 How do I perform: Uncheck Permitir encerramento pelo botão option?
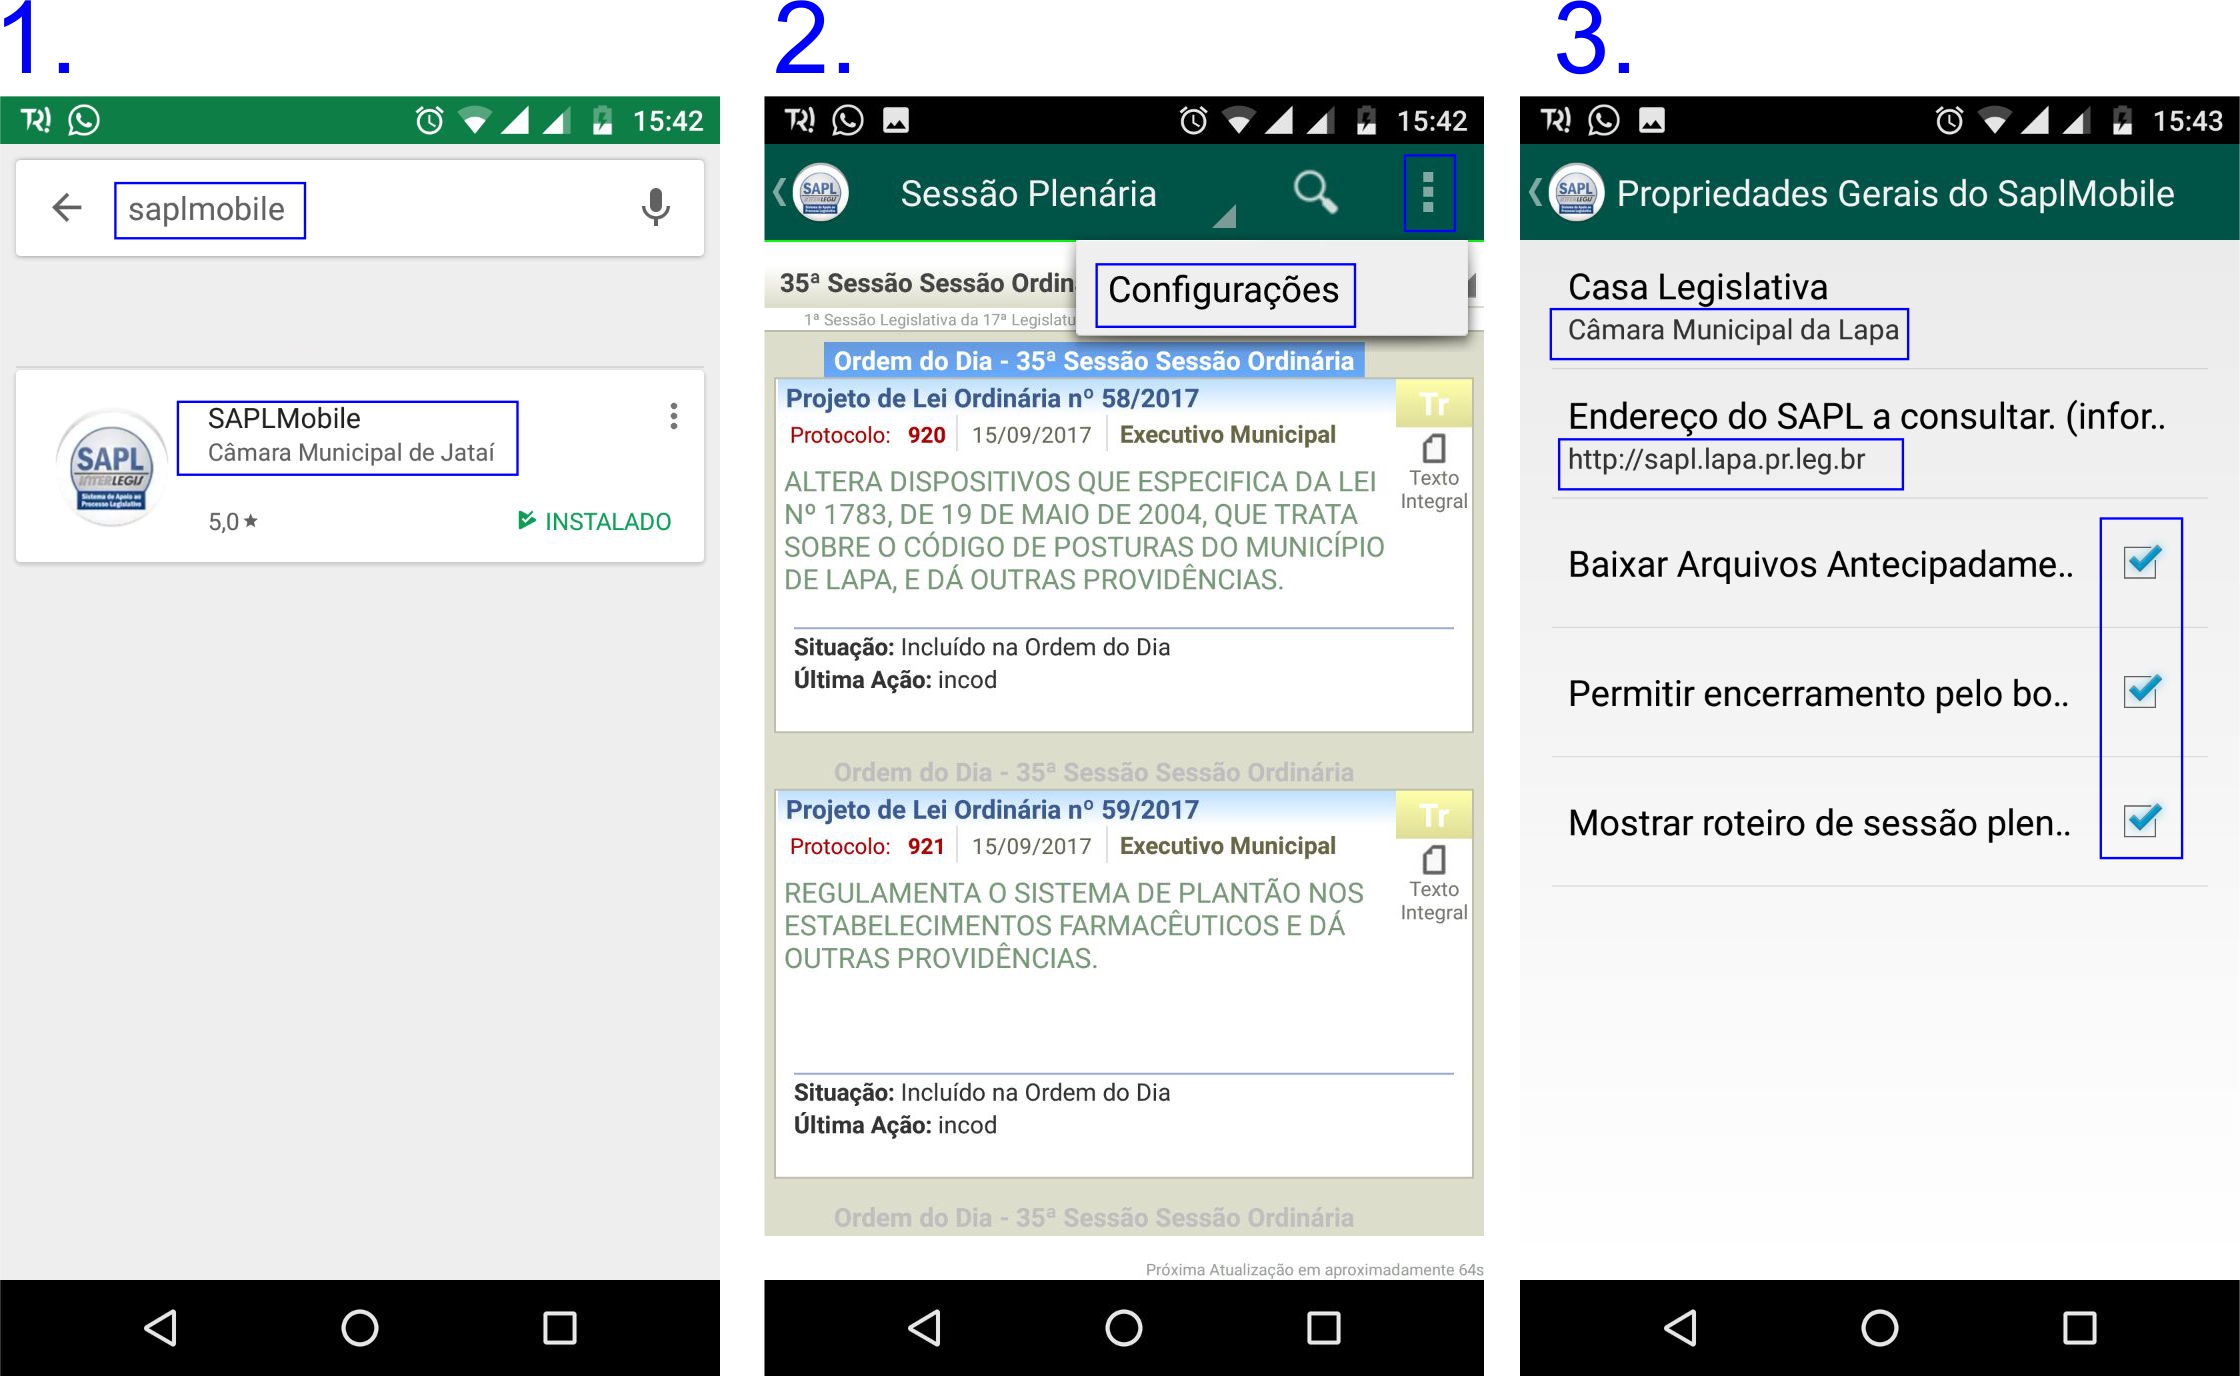click(x=2141, y=692)
